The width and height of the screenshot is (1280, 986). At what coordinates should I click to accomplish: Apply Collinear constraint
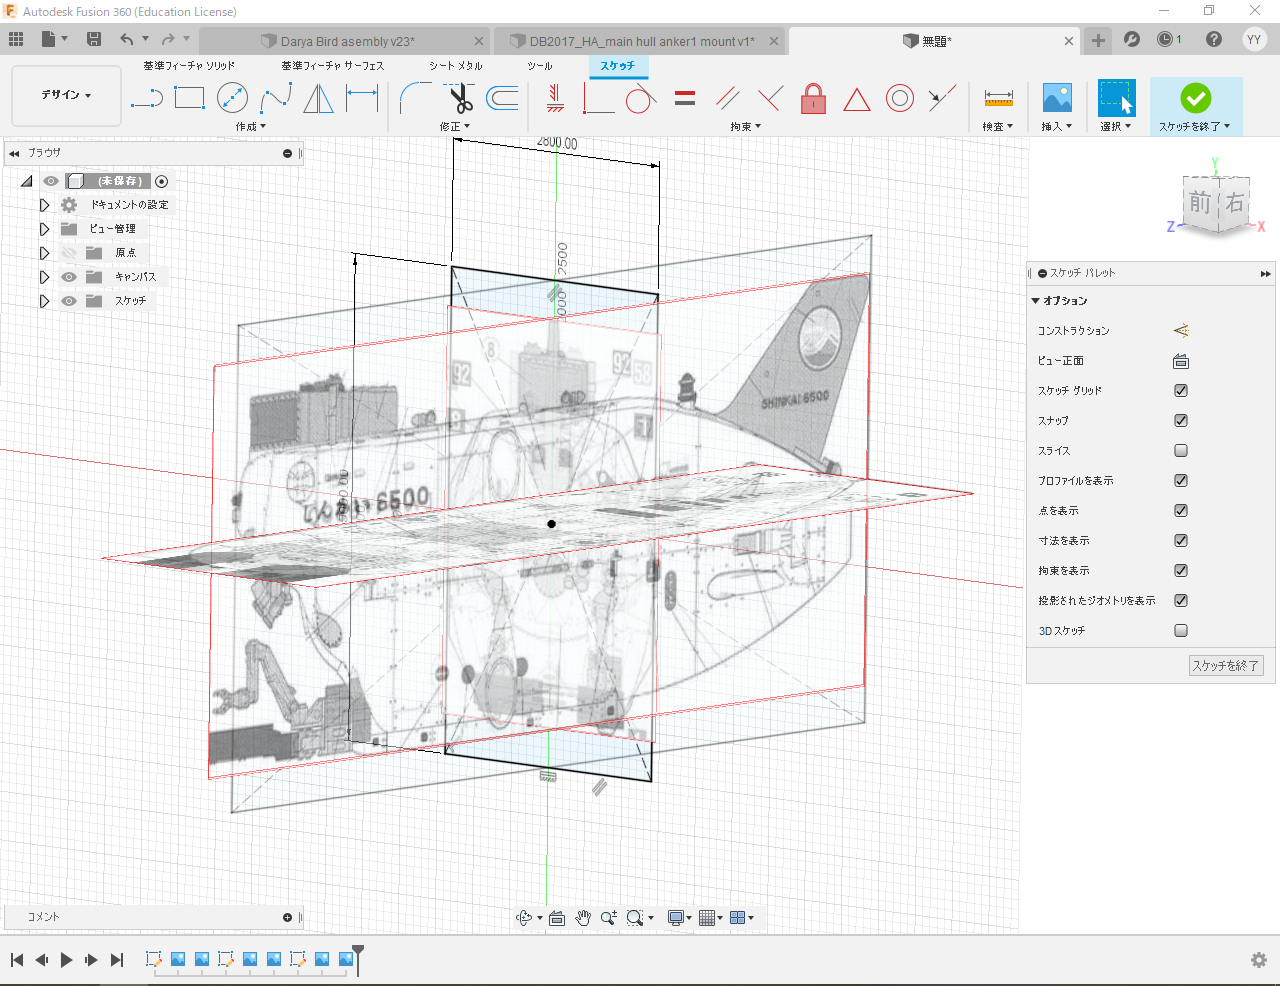pos(942,98)
